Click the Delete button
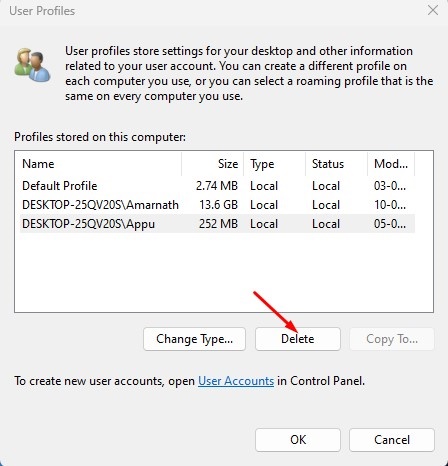The image size is (448, 466). [298, 339]
